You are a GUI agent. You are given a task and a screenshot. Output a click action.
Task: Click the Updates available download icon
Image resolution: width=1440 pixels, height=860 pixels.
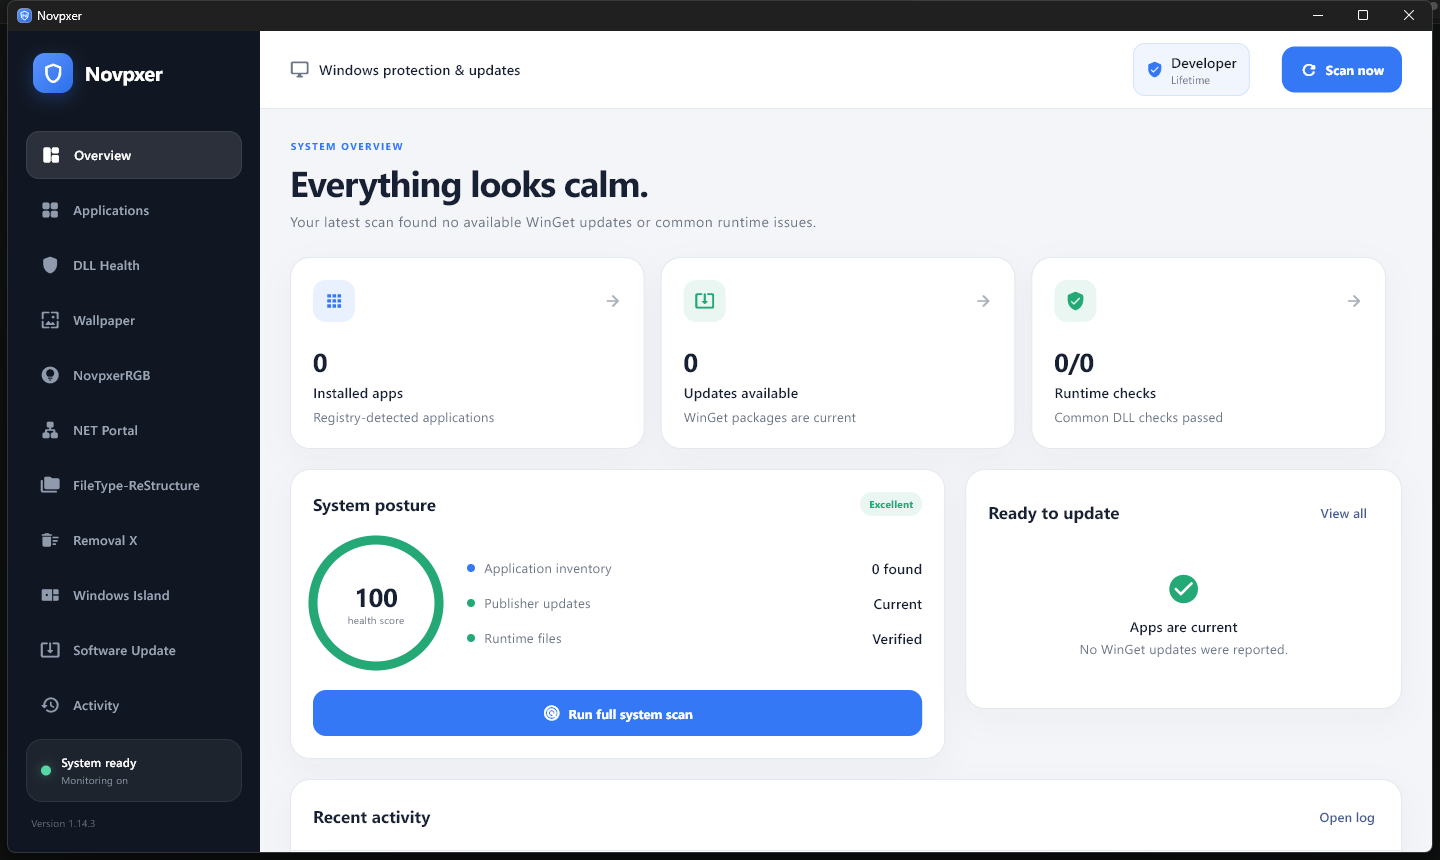[705, 301]
